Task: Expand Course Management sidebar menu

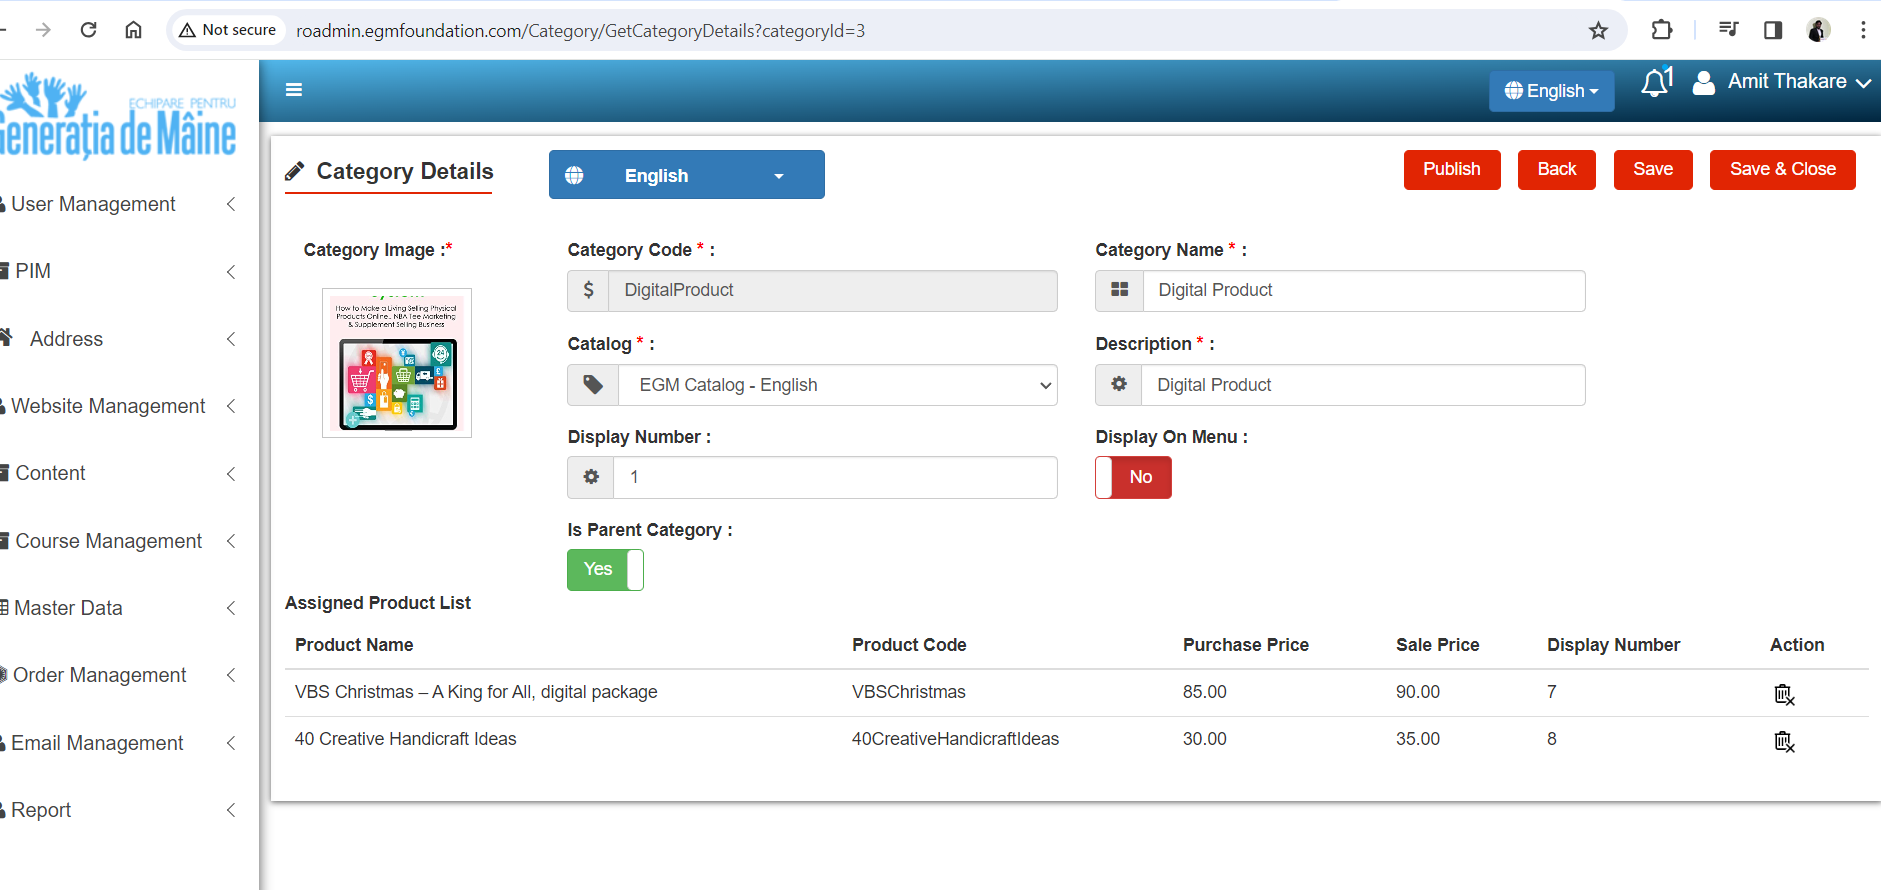Action: pyautogui.click(x=118, y=541)
